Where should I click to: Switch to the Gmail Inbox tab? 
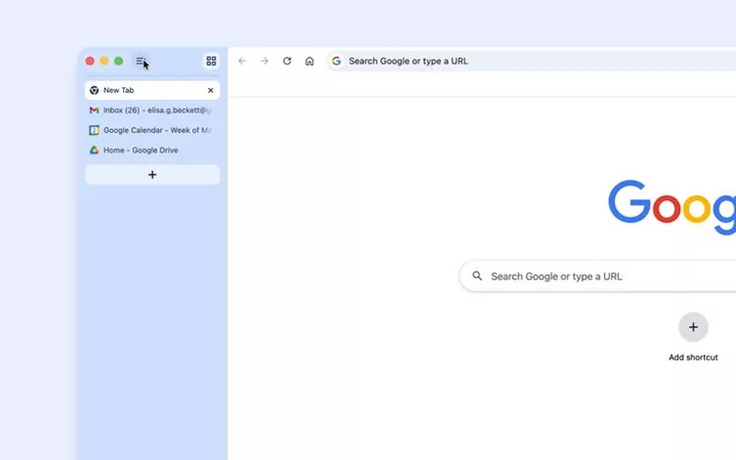[152, 110]
